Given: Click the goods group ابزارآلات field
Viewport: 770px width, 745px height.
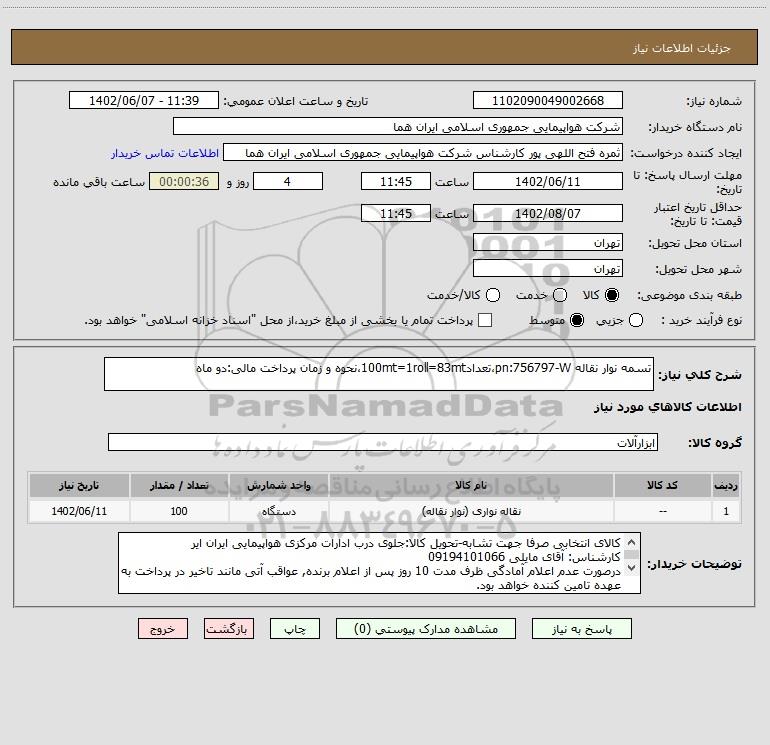Looking at the screenshot, I should (x=383, y=442).
